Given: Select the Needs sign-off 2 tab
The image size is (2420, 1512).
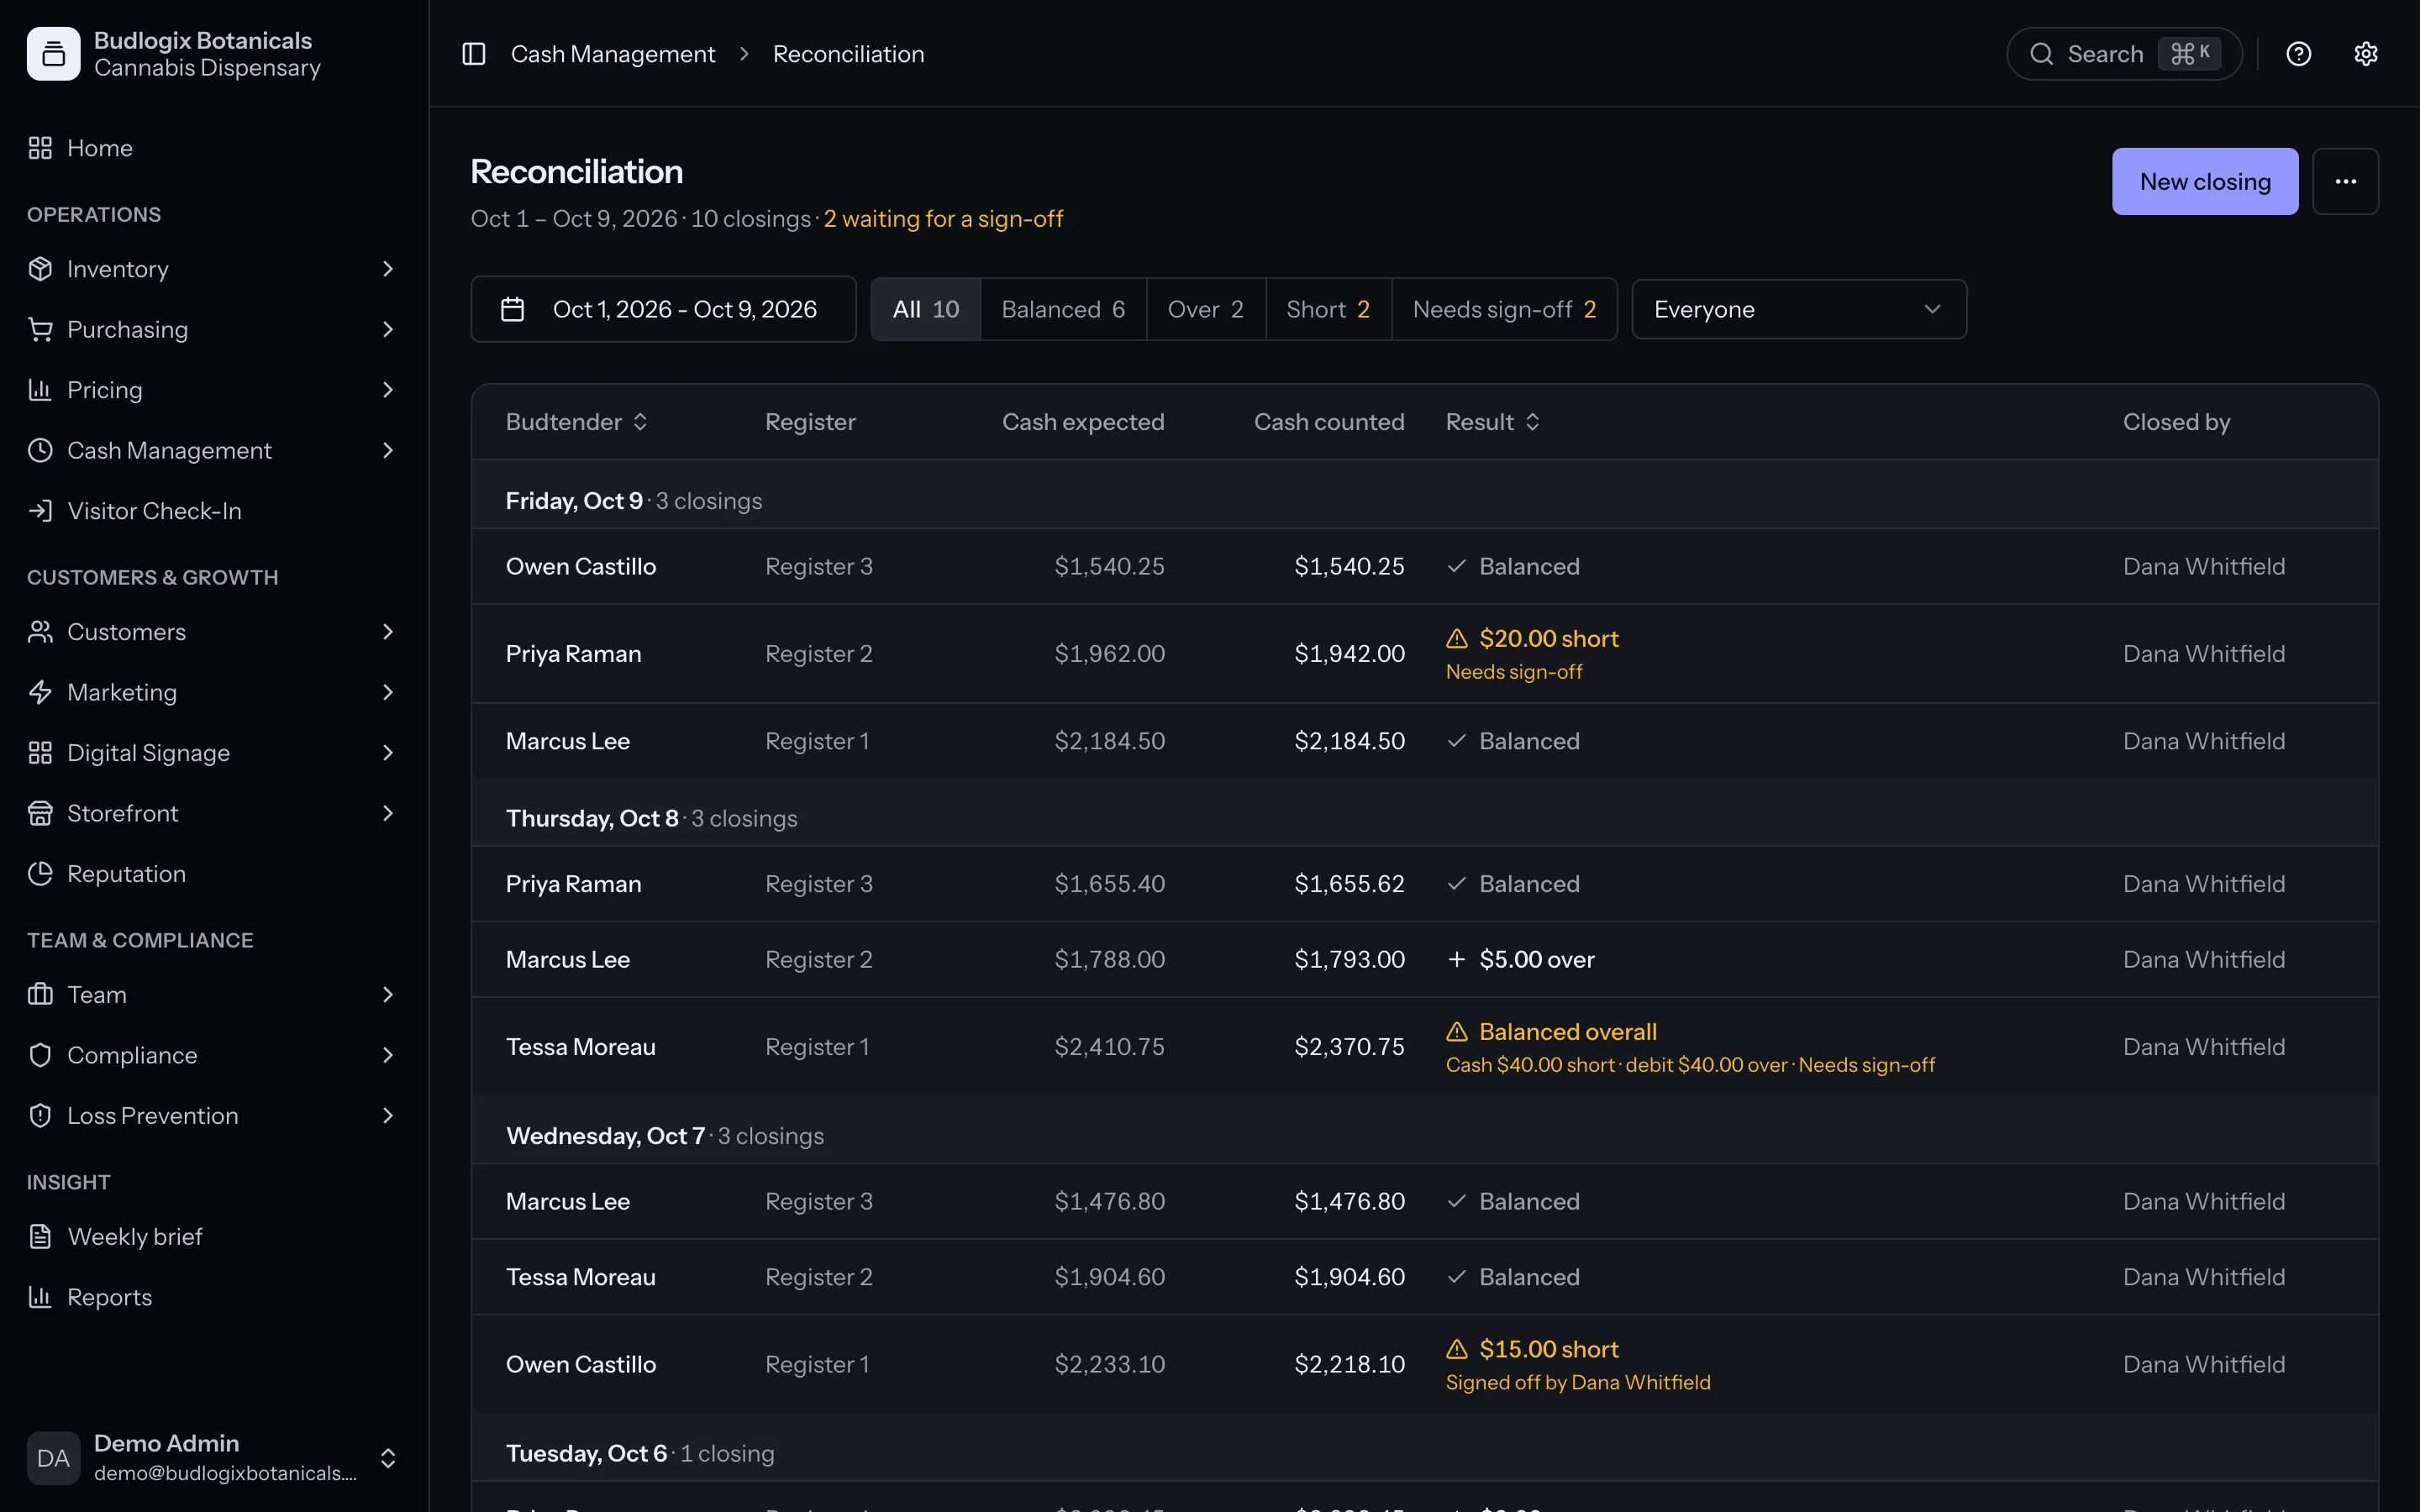Looking at the screenshot, I should point(1504,309).
